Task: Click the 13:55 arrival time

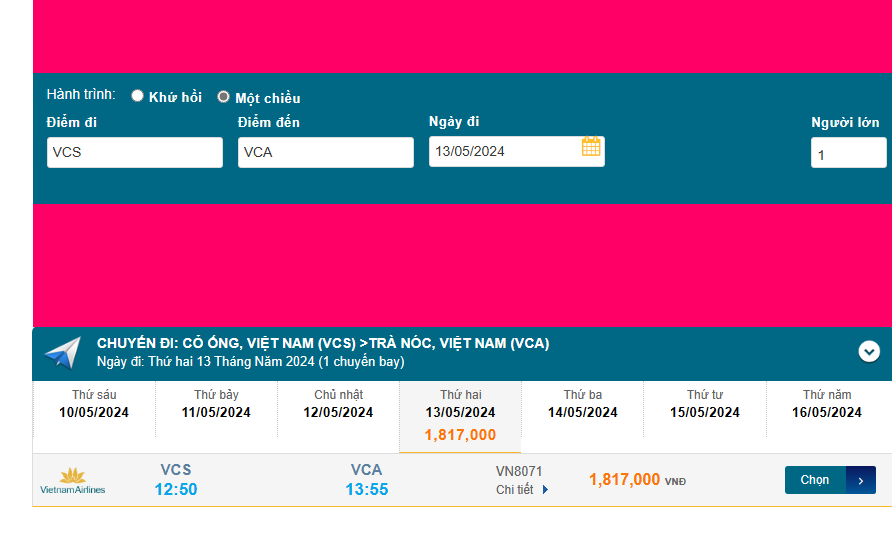Action: pyautogui.click(x=367, y=489)
